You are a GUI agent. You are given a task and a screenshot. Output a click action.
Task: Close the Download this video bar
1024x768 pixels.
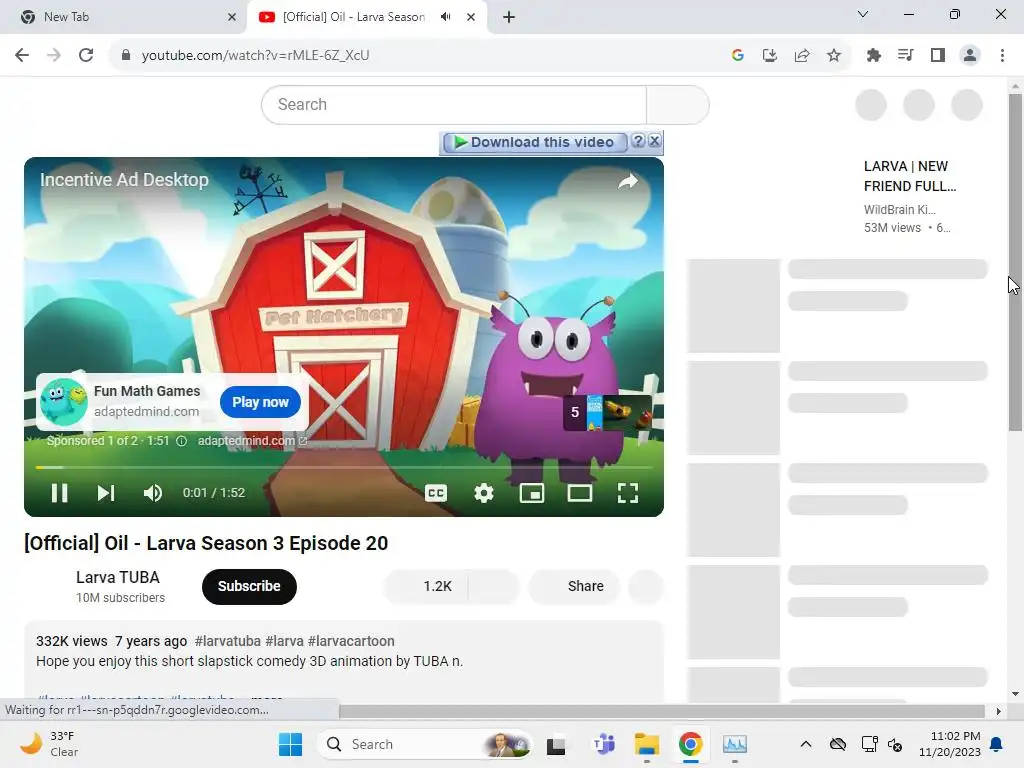click(655, 141)
